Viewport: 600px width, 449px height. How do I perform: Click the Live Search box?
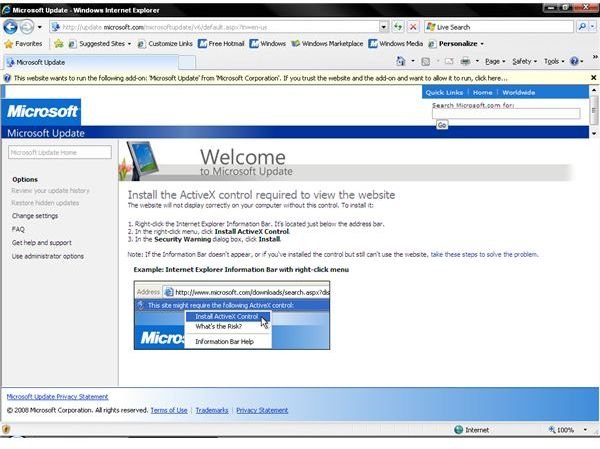pyautogui.click(x=499, y=27)
